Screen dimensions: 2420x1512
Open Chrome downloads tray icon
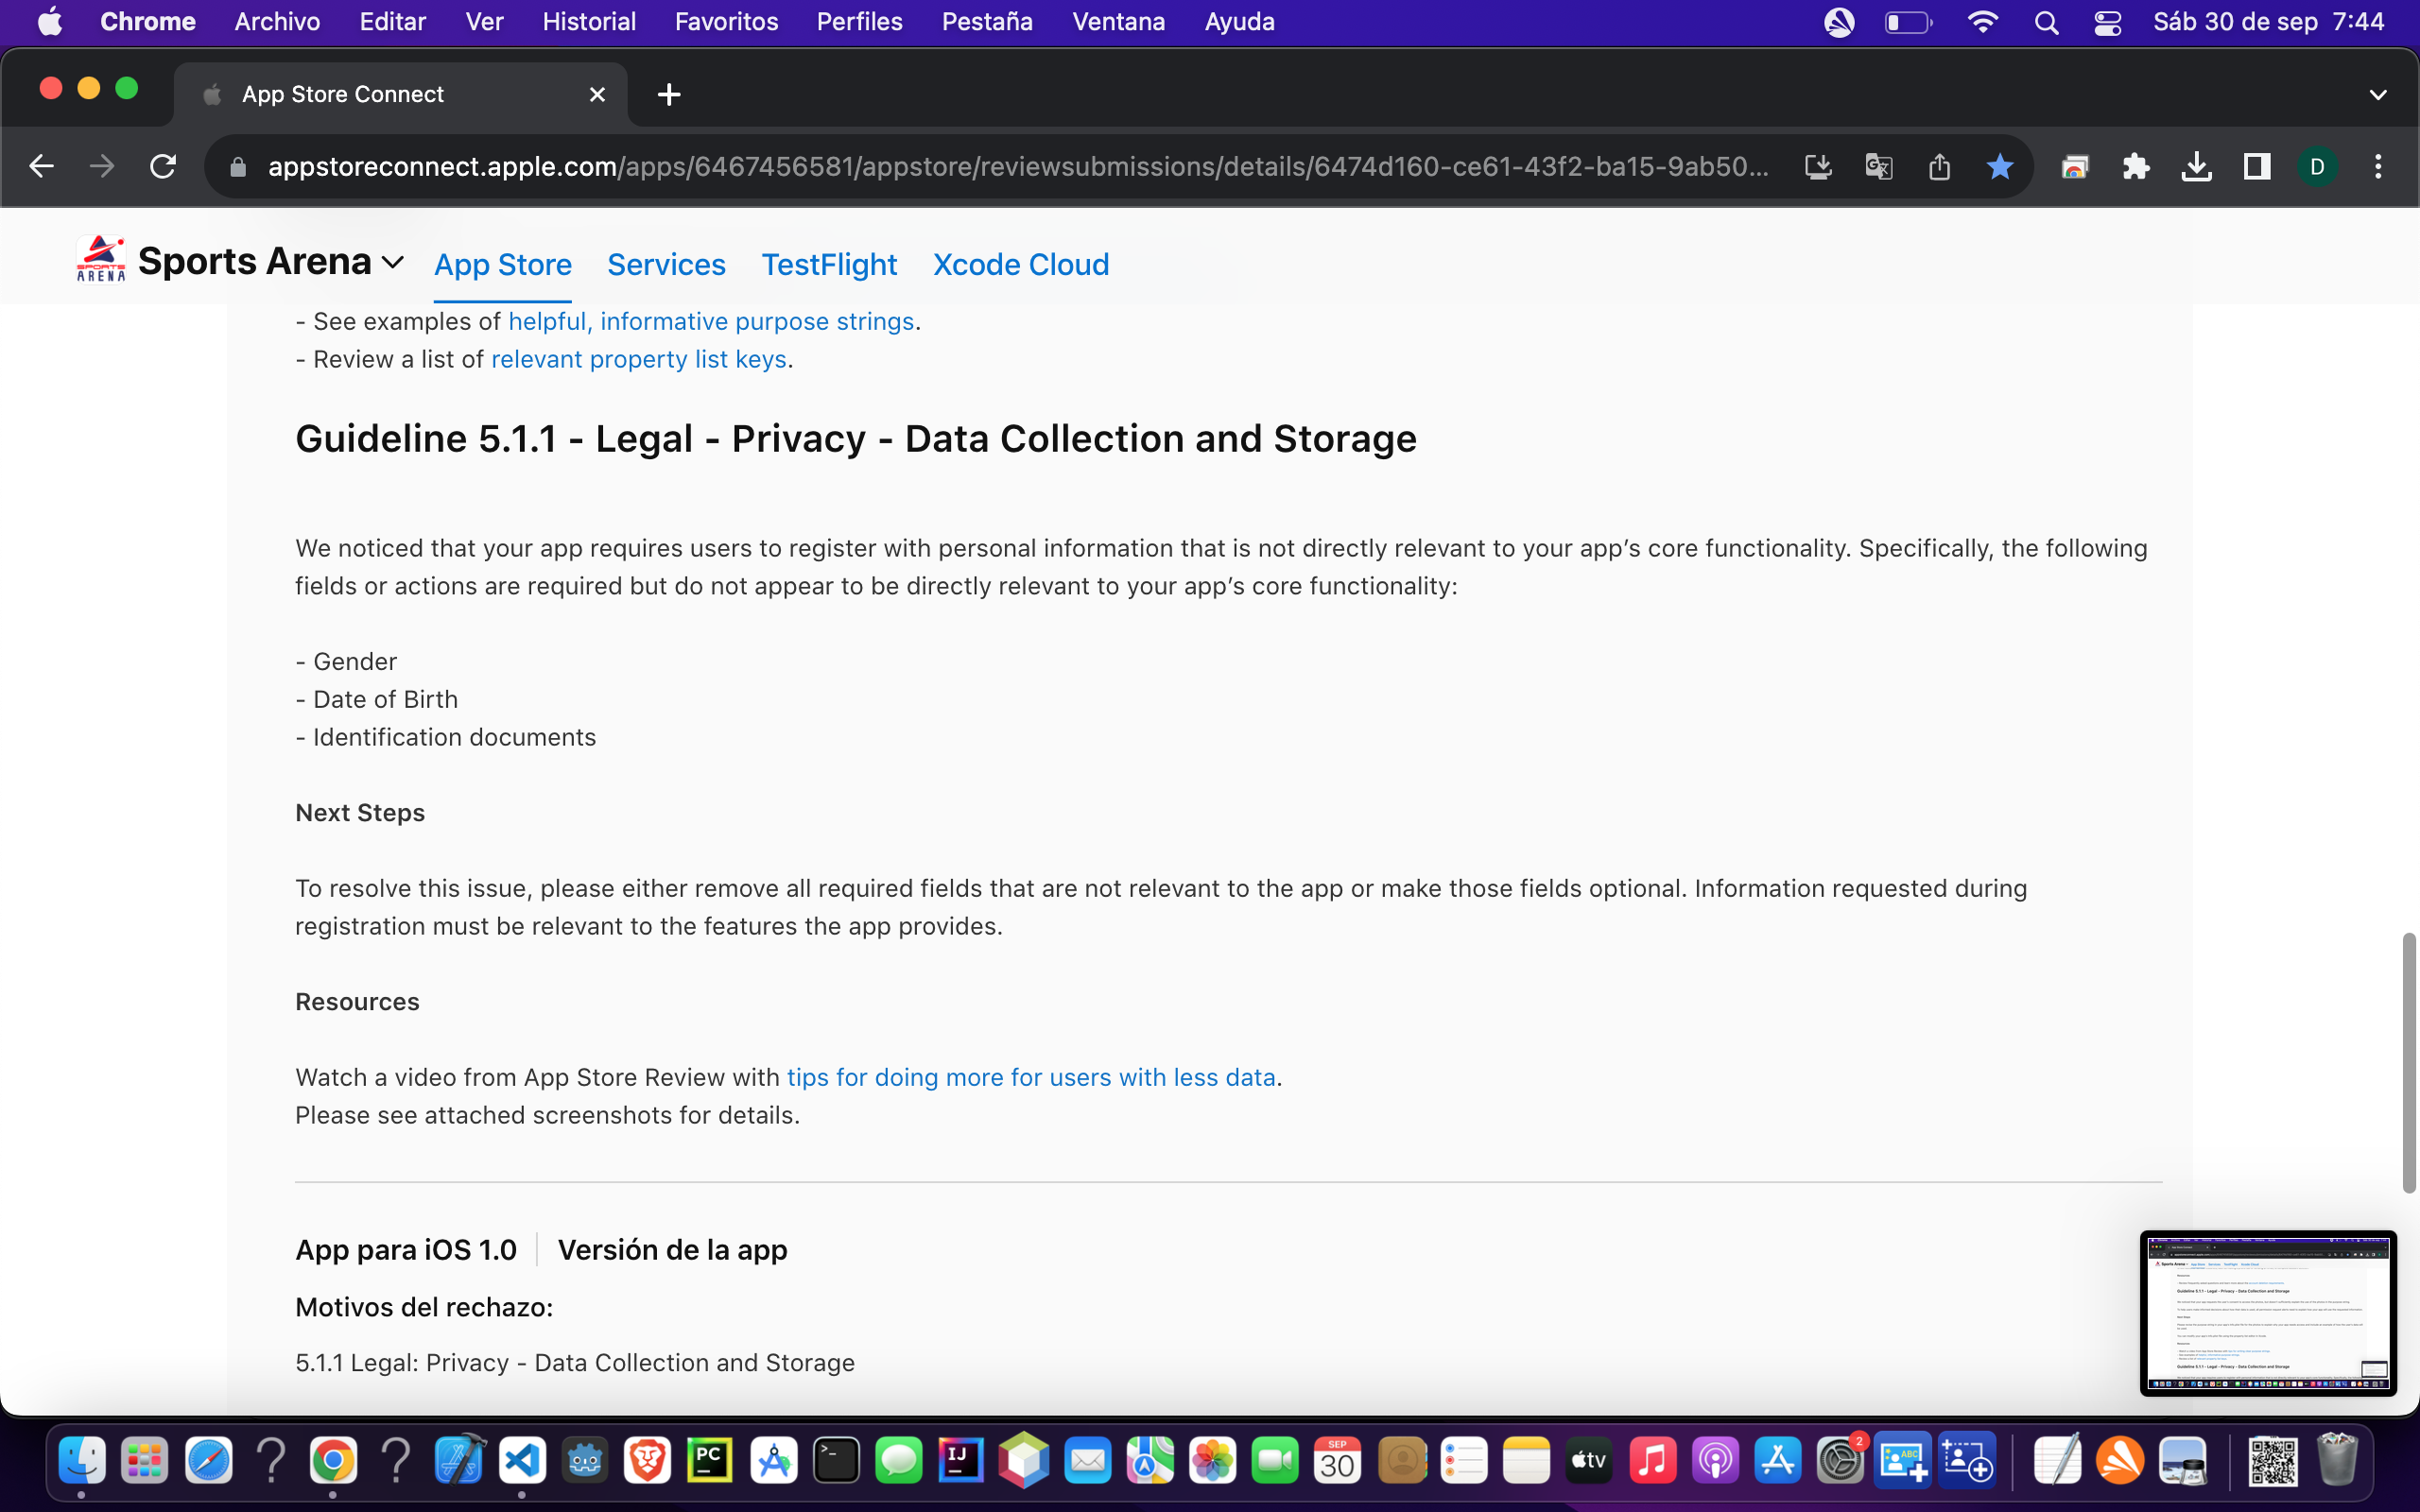pyautogui.click(x=2196, y=166)
